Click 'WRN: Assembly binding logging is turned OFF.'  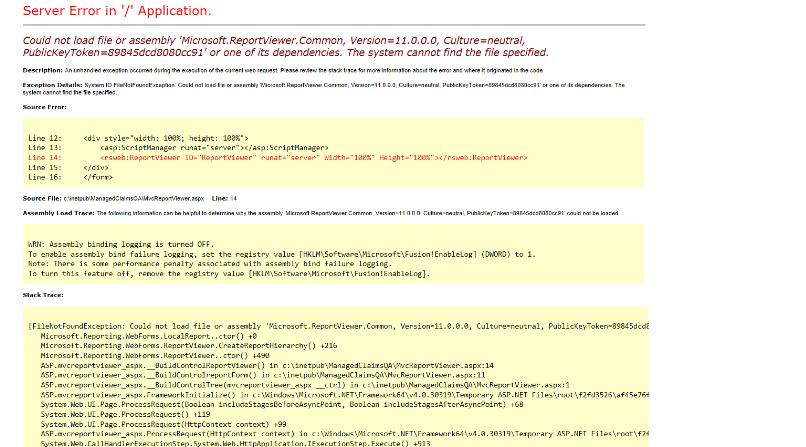coord(121,245)
